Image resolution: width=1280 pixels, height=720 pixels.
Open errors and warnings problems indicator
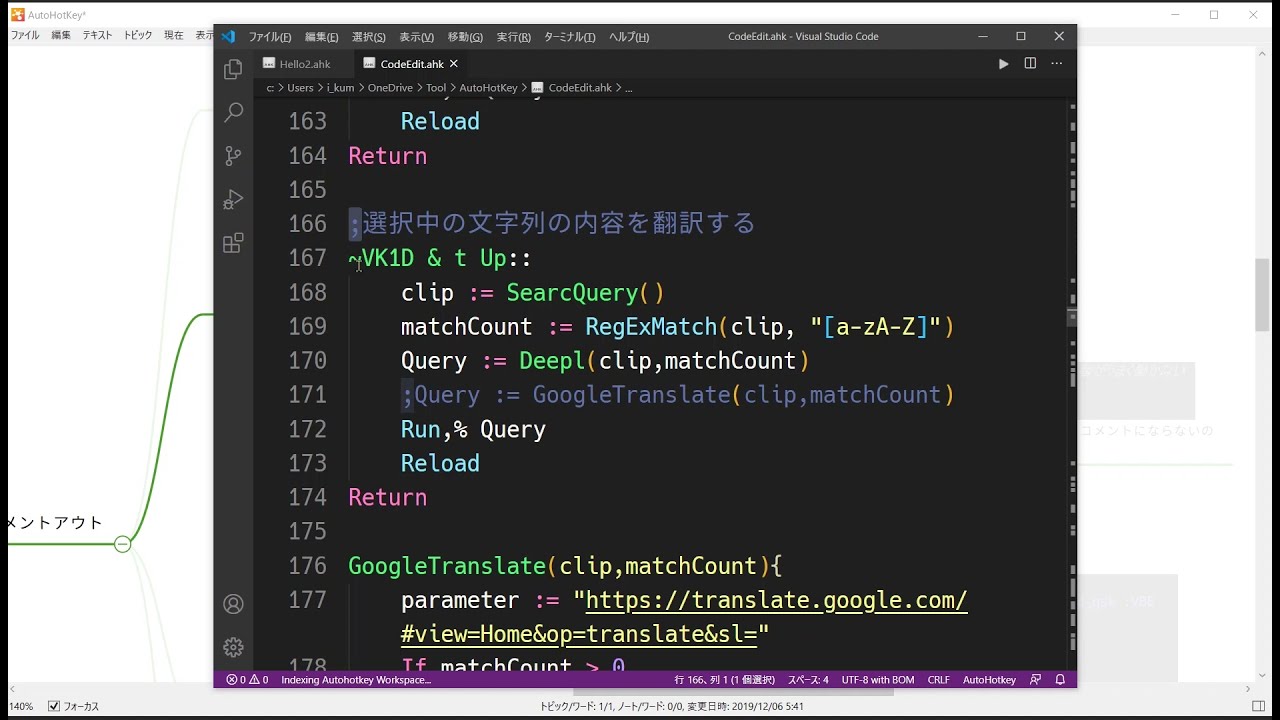click(x=247, y=680)
